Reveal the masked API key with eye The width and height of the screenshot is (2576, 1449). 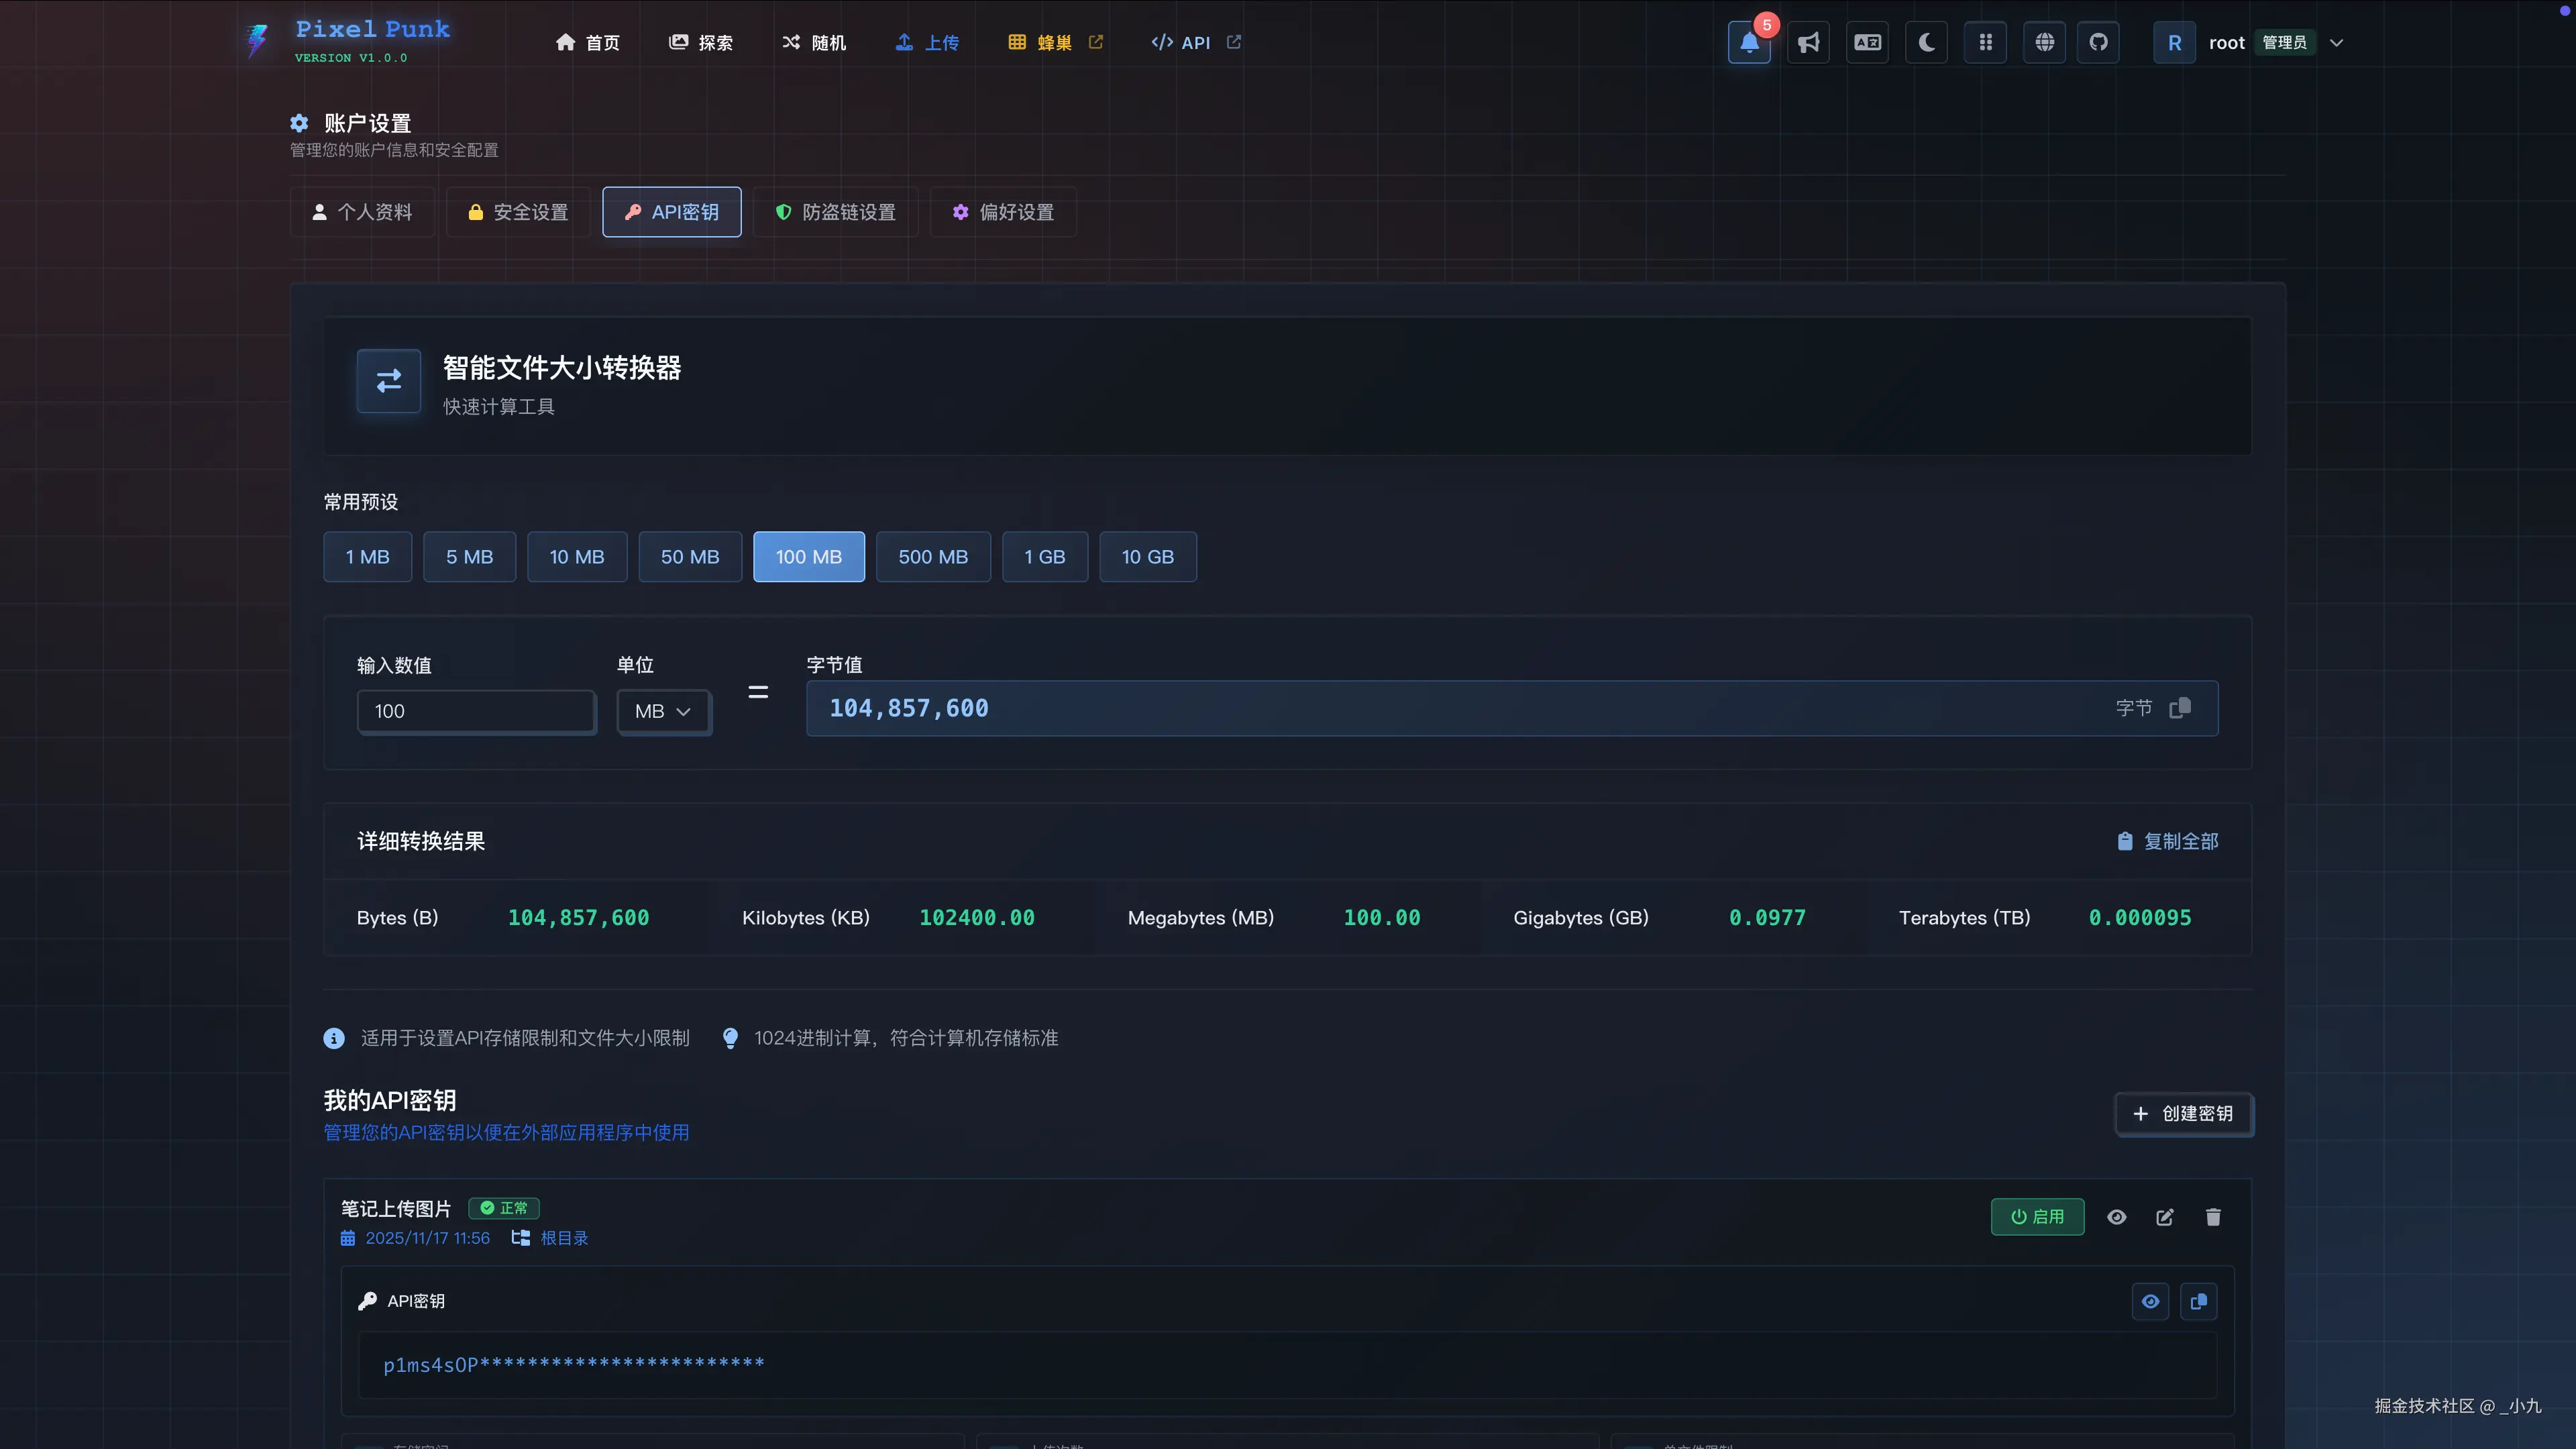coord(2150,1301)
